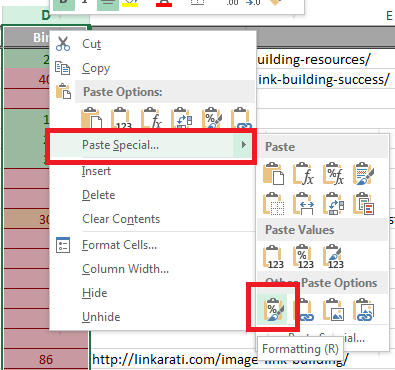Image resolution: width=395 pixels, height=370 pixels.
Task: Open Format Cells... dialog entry
Action: pos(119,245)
